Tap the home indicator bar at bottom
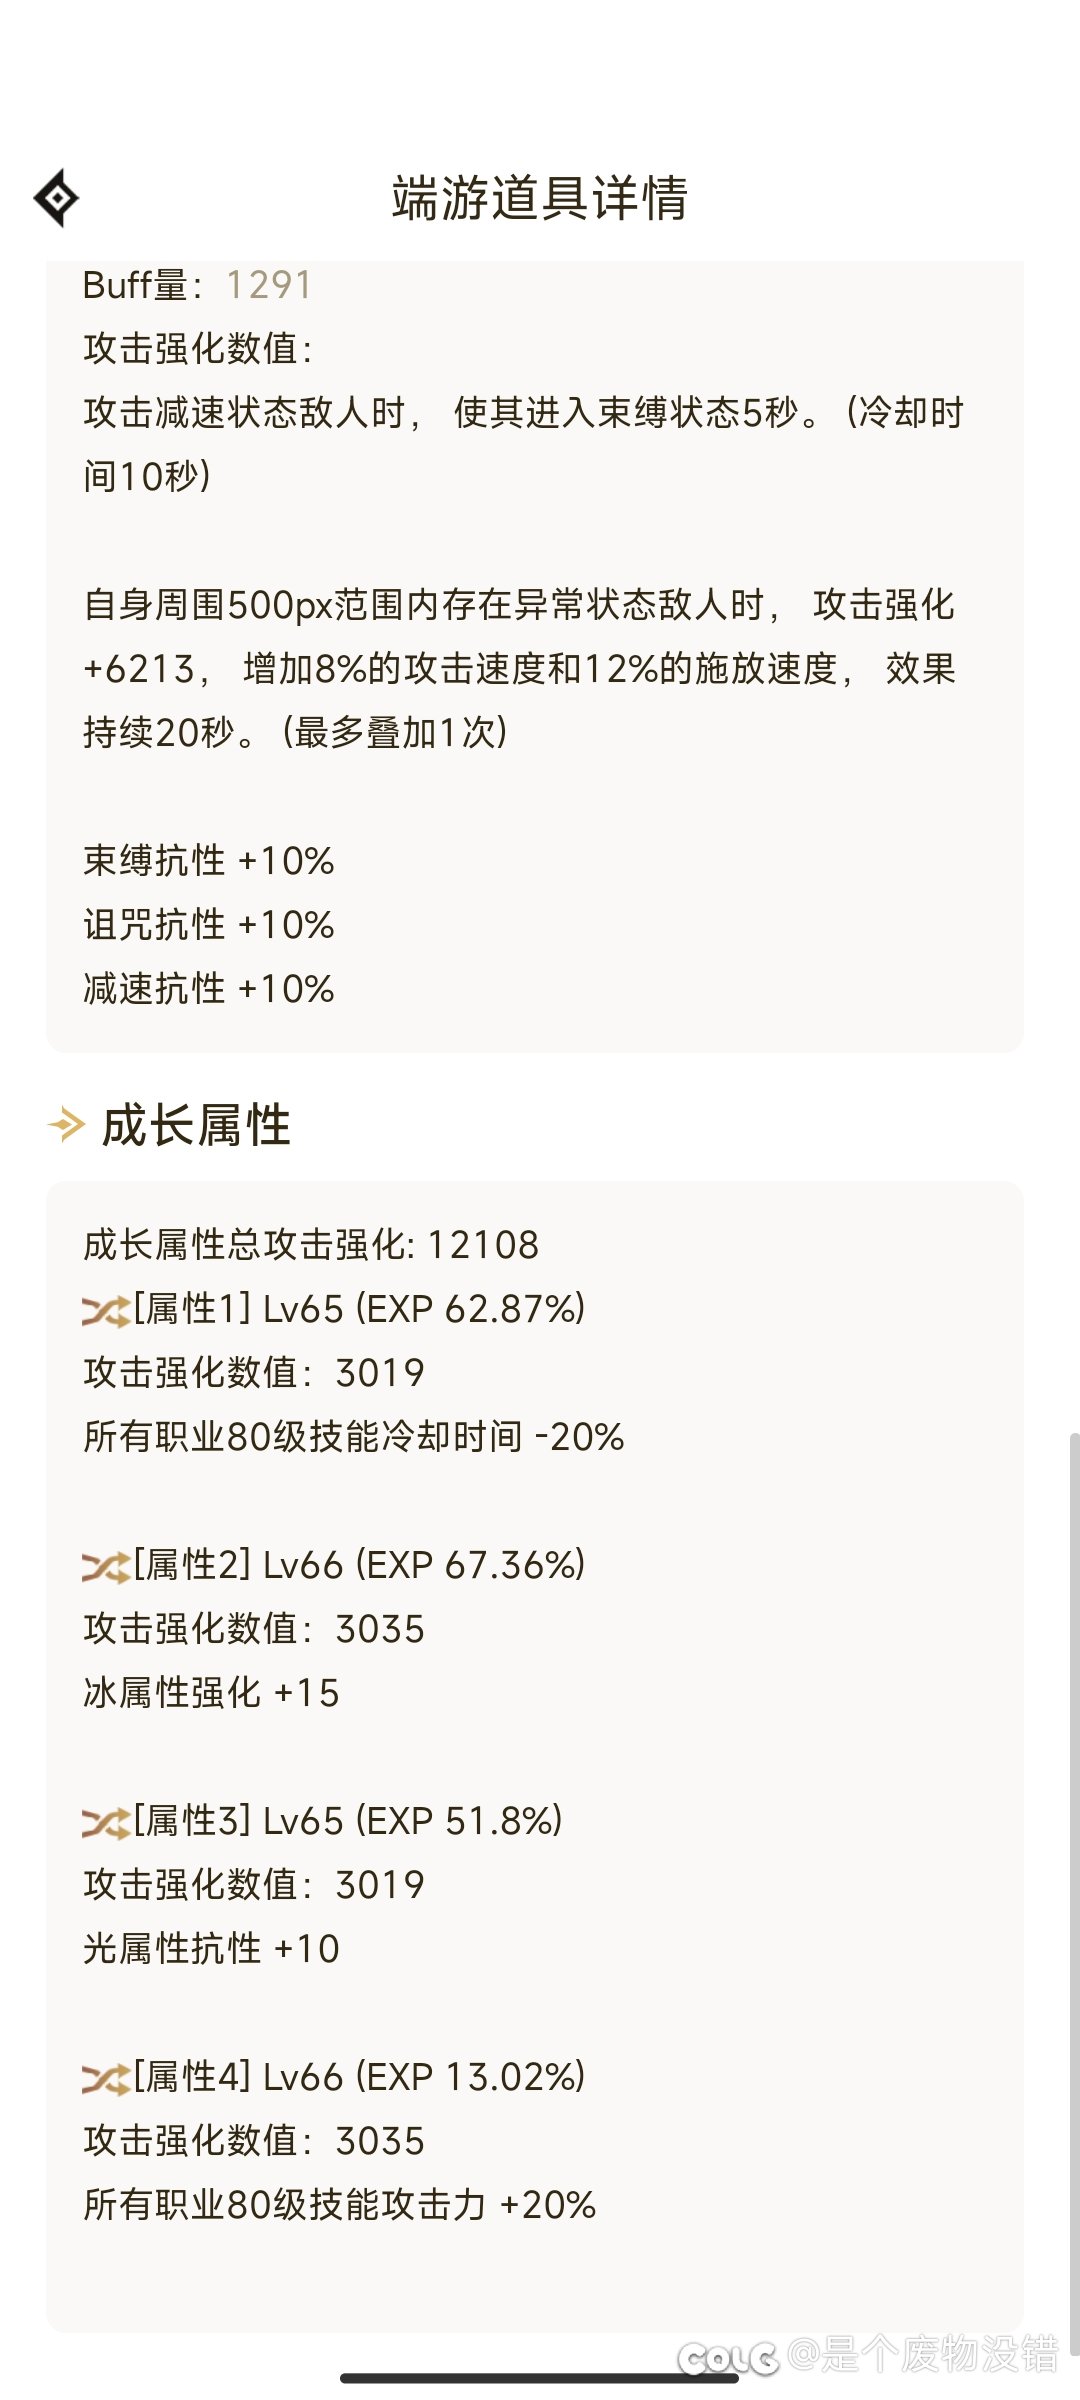 (540, 2378)
